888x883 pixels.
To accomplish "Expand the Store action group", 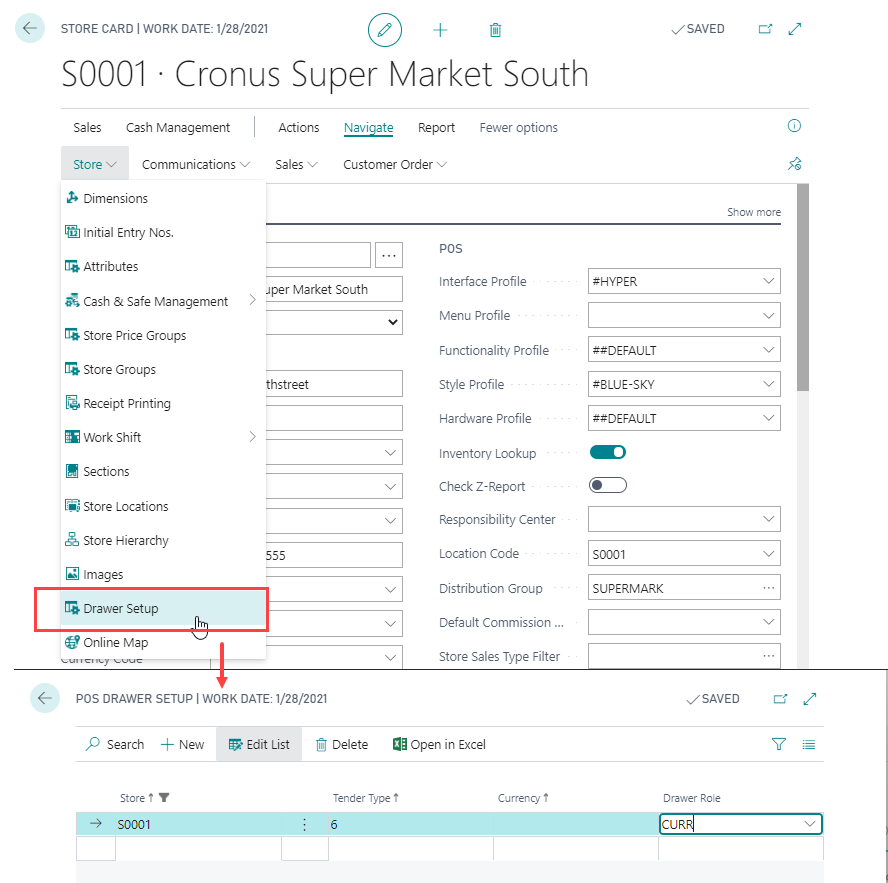I will coord(95,164).
